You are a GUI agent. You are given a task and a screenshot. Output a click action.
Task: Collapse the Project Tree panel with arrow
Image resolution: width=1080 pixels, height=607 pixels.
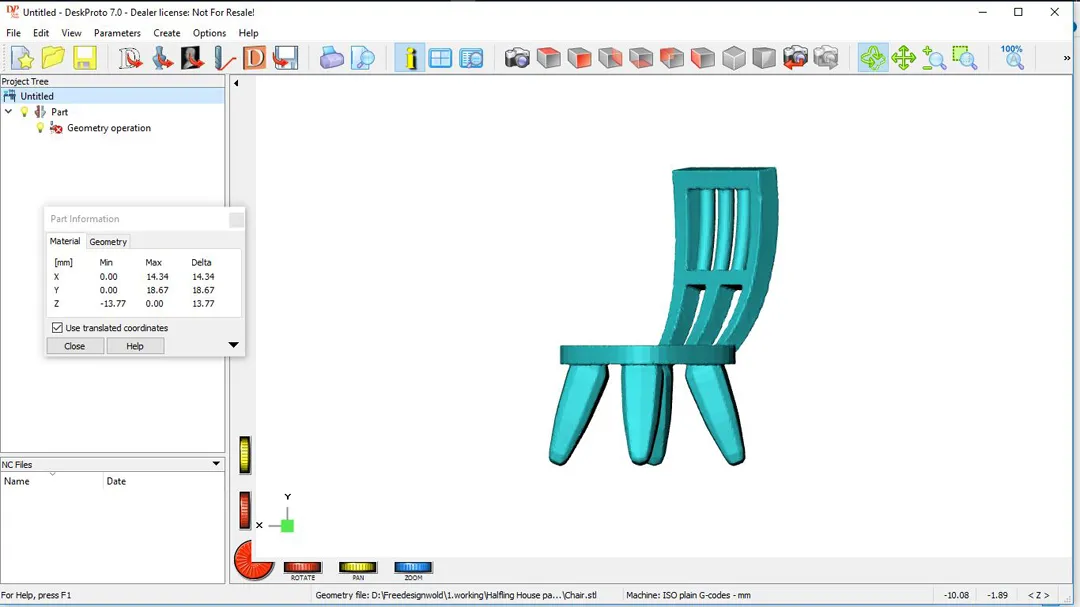click(x=236, y=83)
